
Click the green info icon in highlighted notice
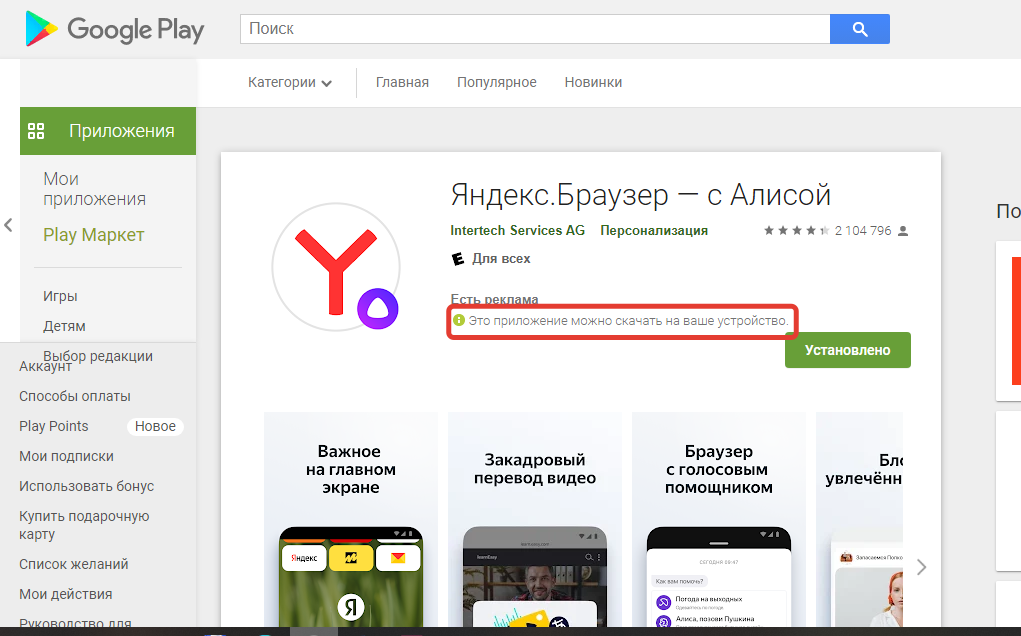pyautogui.click(x=459, y=318)
